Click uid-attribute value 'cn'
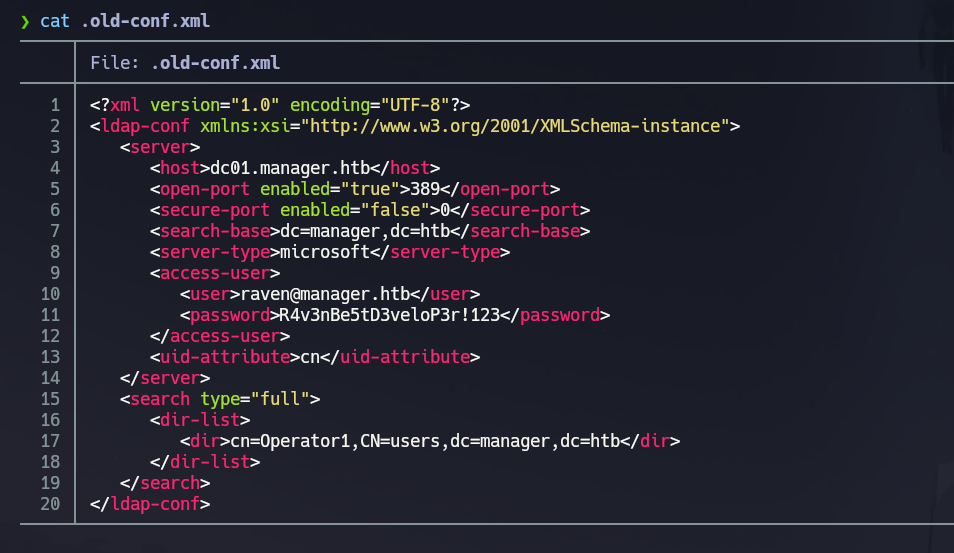Viewport: 954px width, 553px height. coord(310,357)
